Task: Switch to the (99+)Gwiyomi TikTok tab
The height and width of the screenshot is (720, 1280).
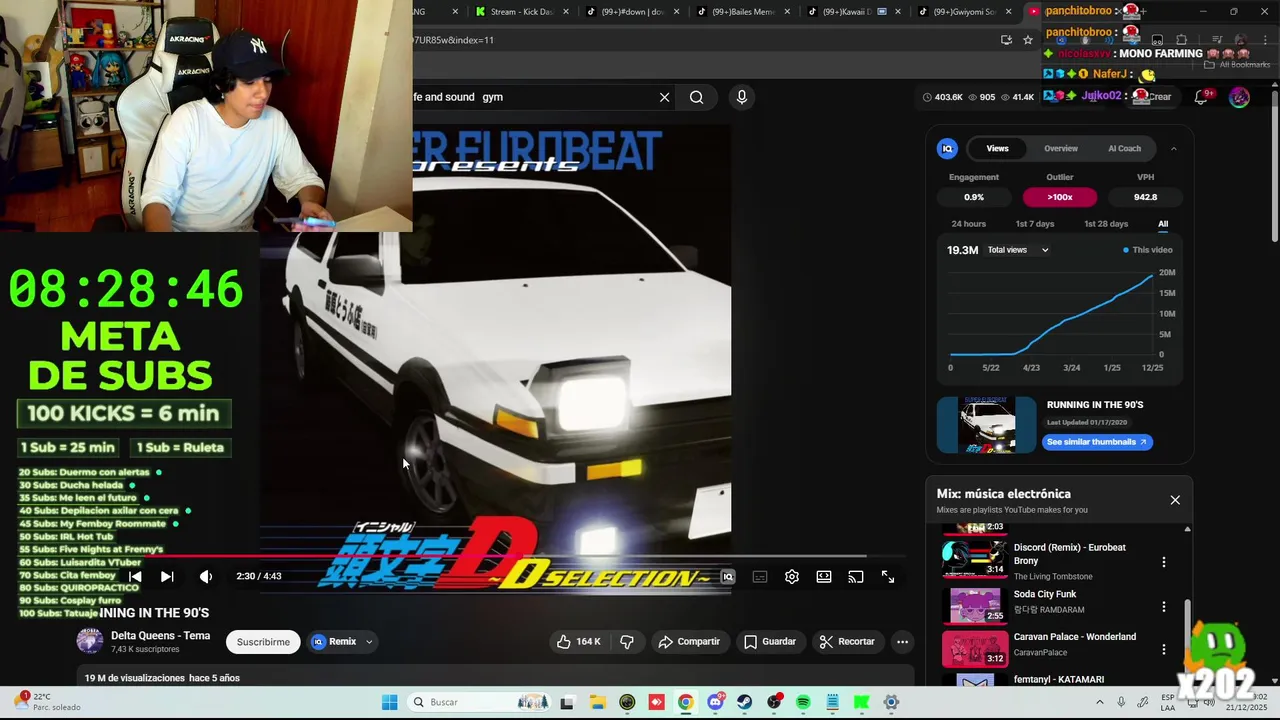Action: click(963, 12)
